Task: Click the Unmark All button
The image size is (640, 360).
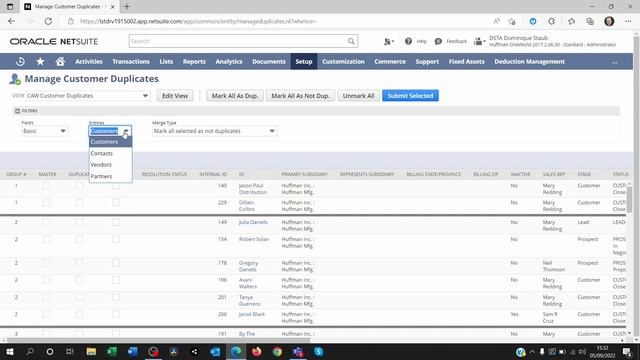Action: click(358, 96)
